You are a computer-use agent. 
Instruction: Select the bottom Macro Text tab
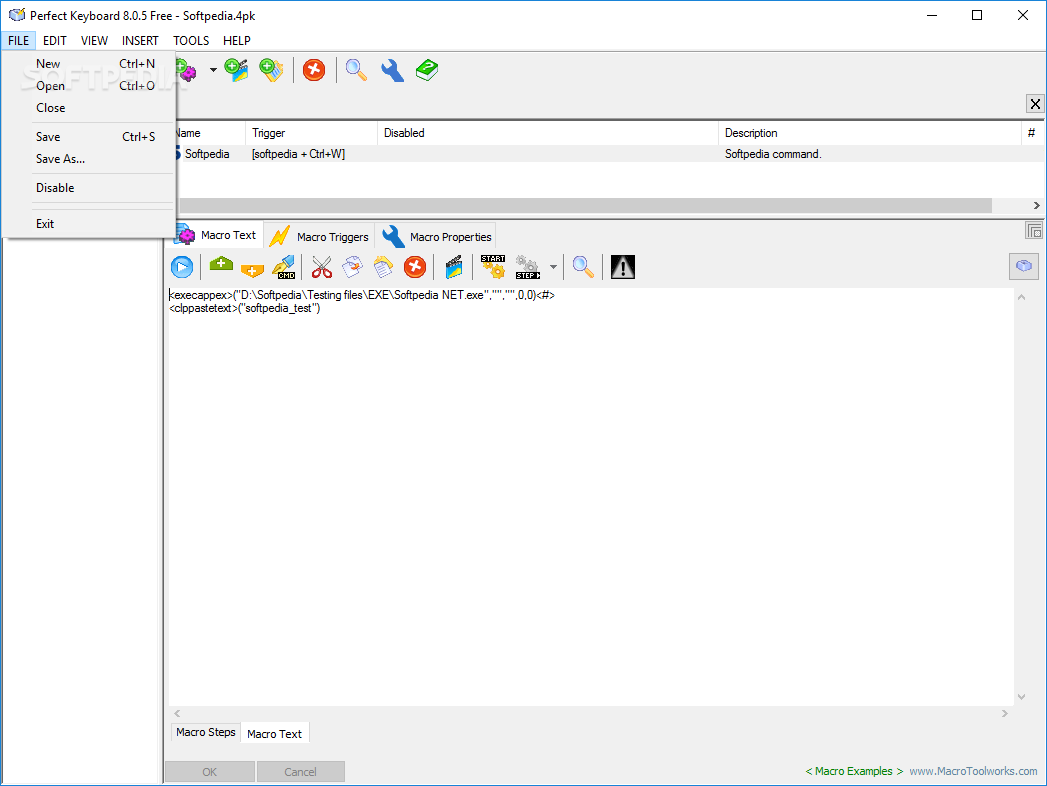pos(274,733)
